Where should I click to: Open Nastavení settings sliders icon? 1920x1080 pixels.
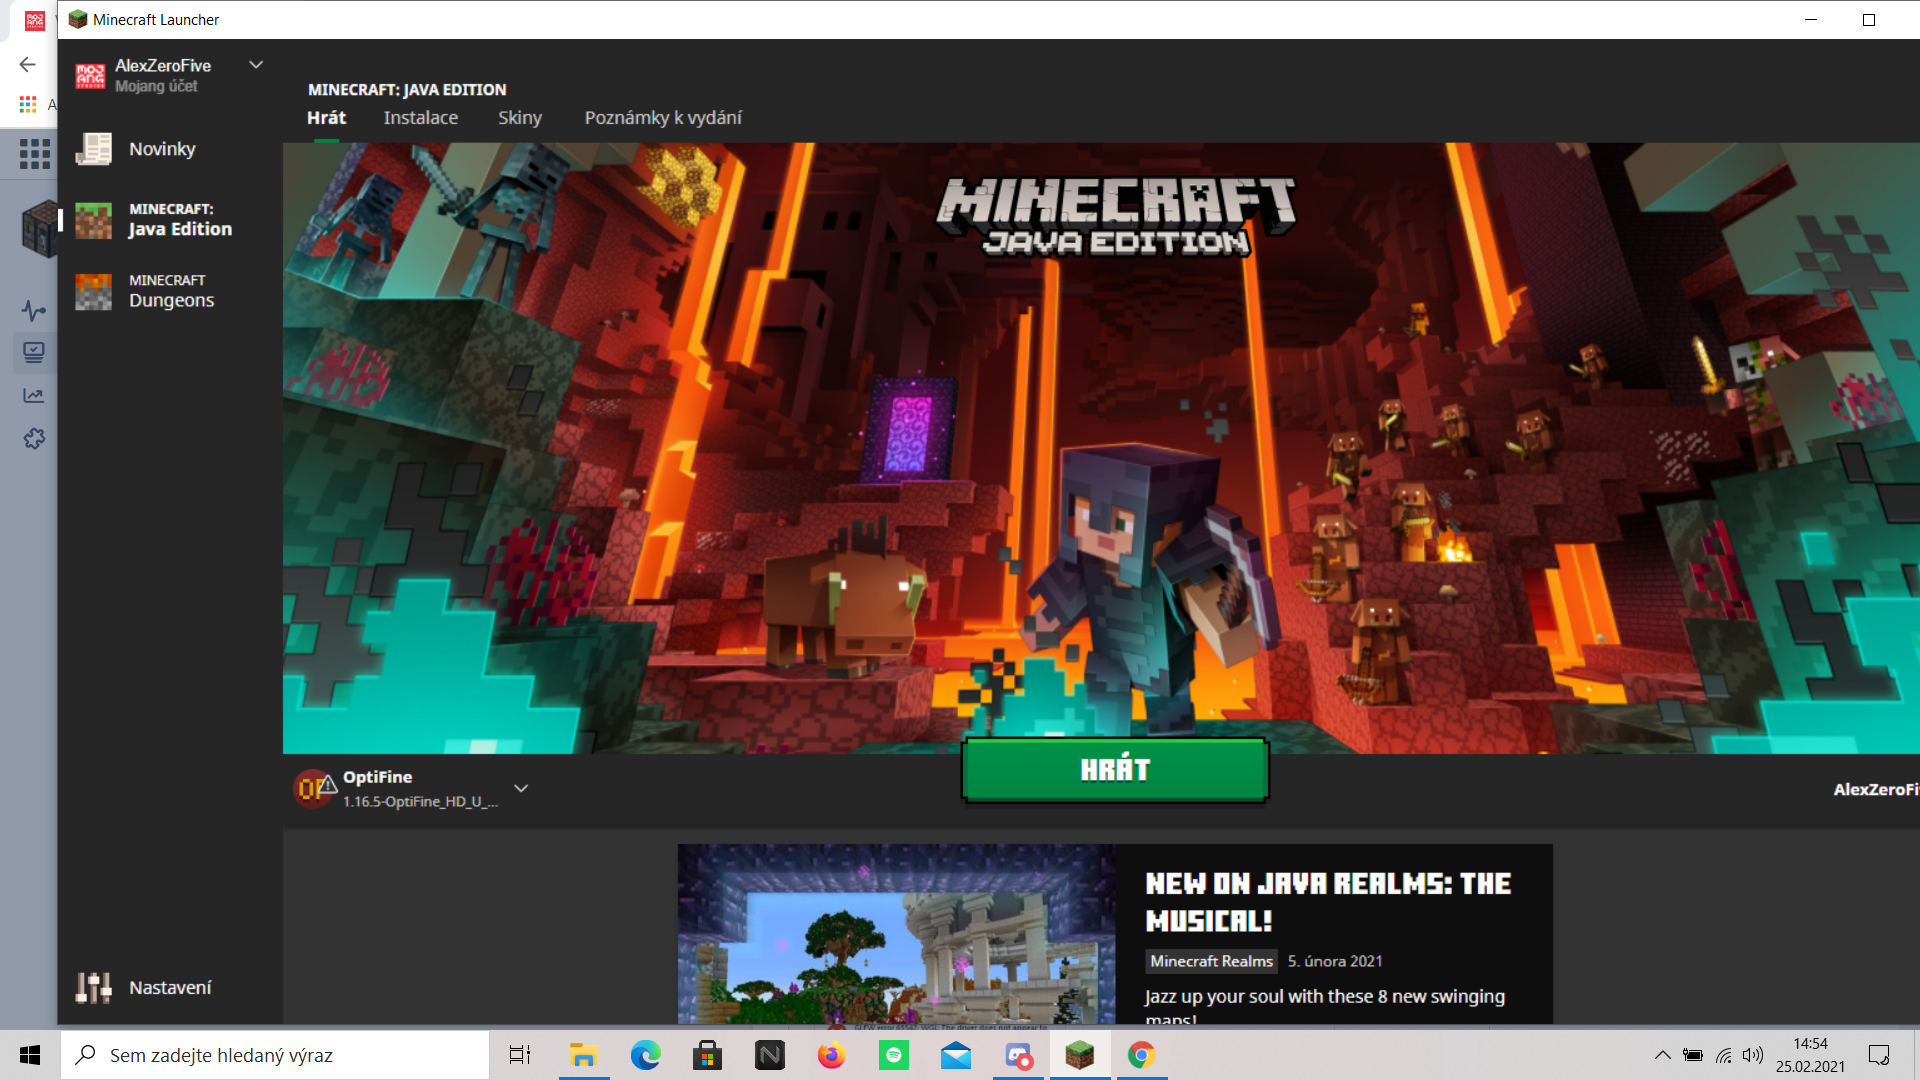pyautogui.click(x=94, y=988)
